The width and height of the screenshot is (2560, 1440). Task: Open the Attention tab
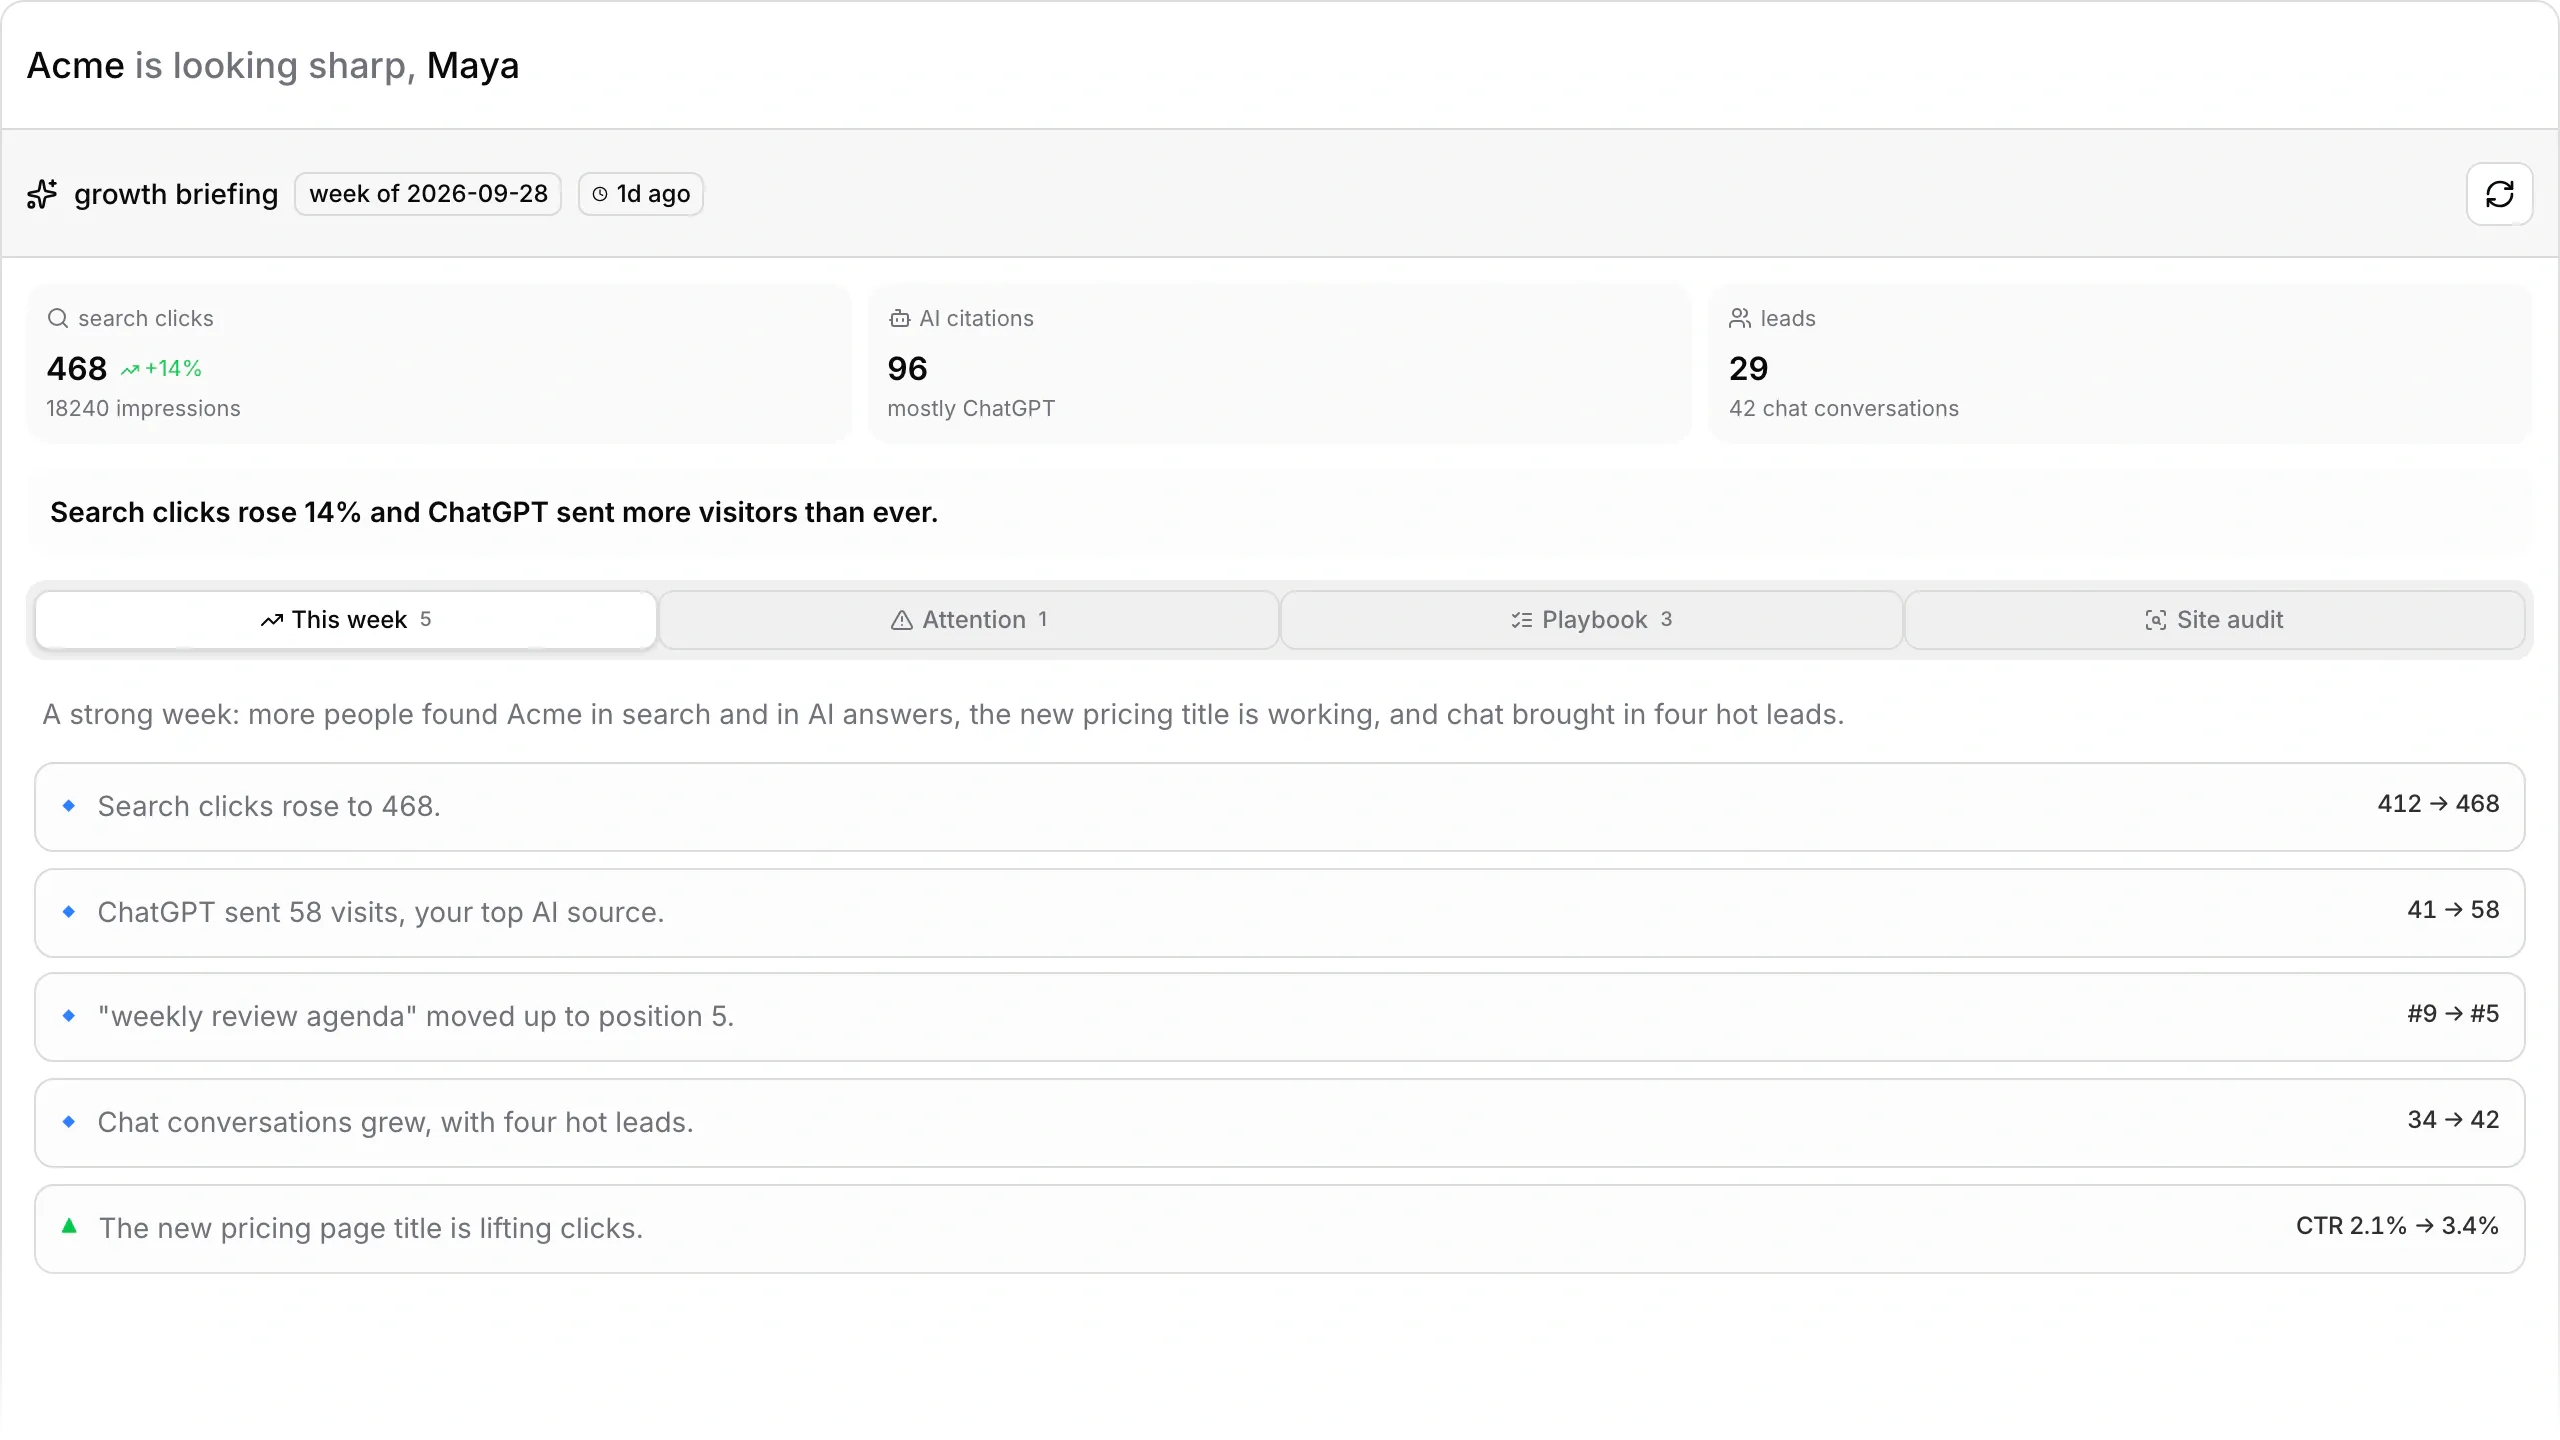969,620
